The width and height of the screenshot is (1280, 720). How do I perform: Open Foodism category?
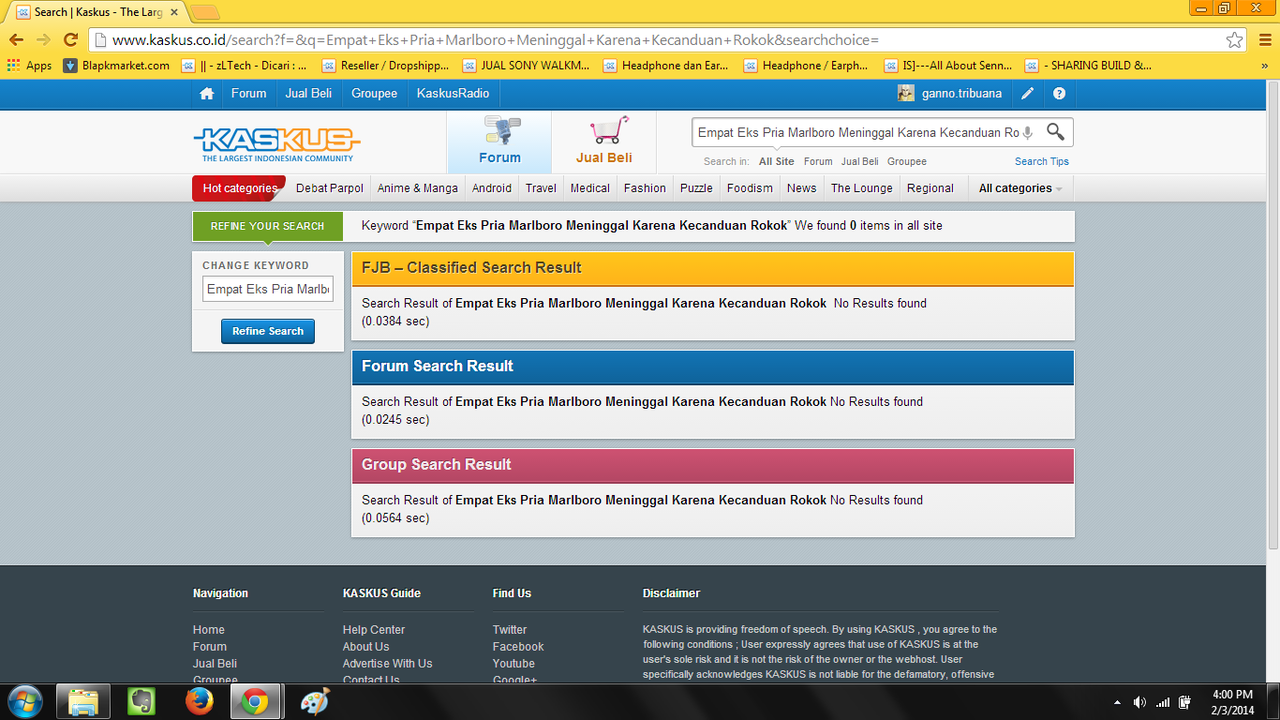pos(750,188)
